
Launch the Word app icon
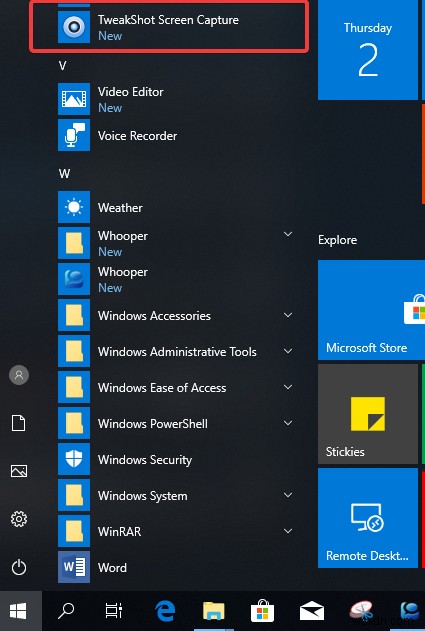click(74, 567)
